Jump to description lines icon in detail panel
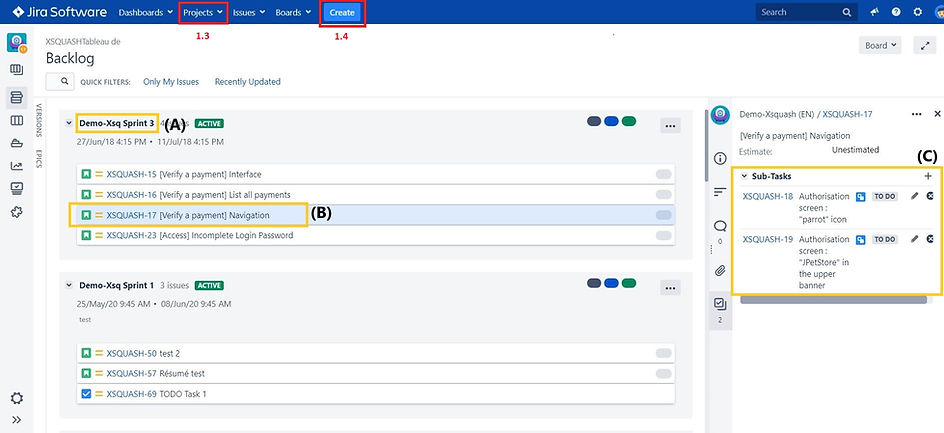 (x=719, y=192)
